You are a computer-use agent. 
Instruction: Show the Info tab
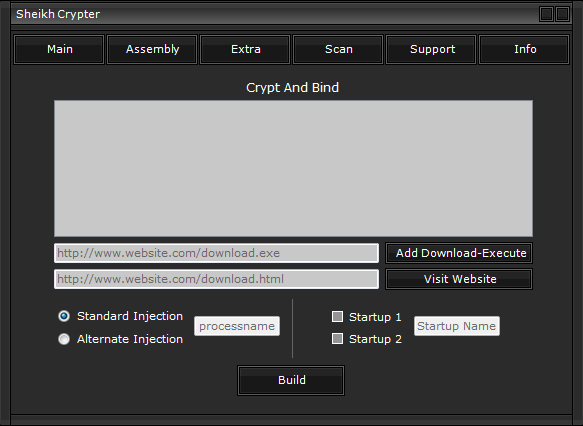click(524, 49)
